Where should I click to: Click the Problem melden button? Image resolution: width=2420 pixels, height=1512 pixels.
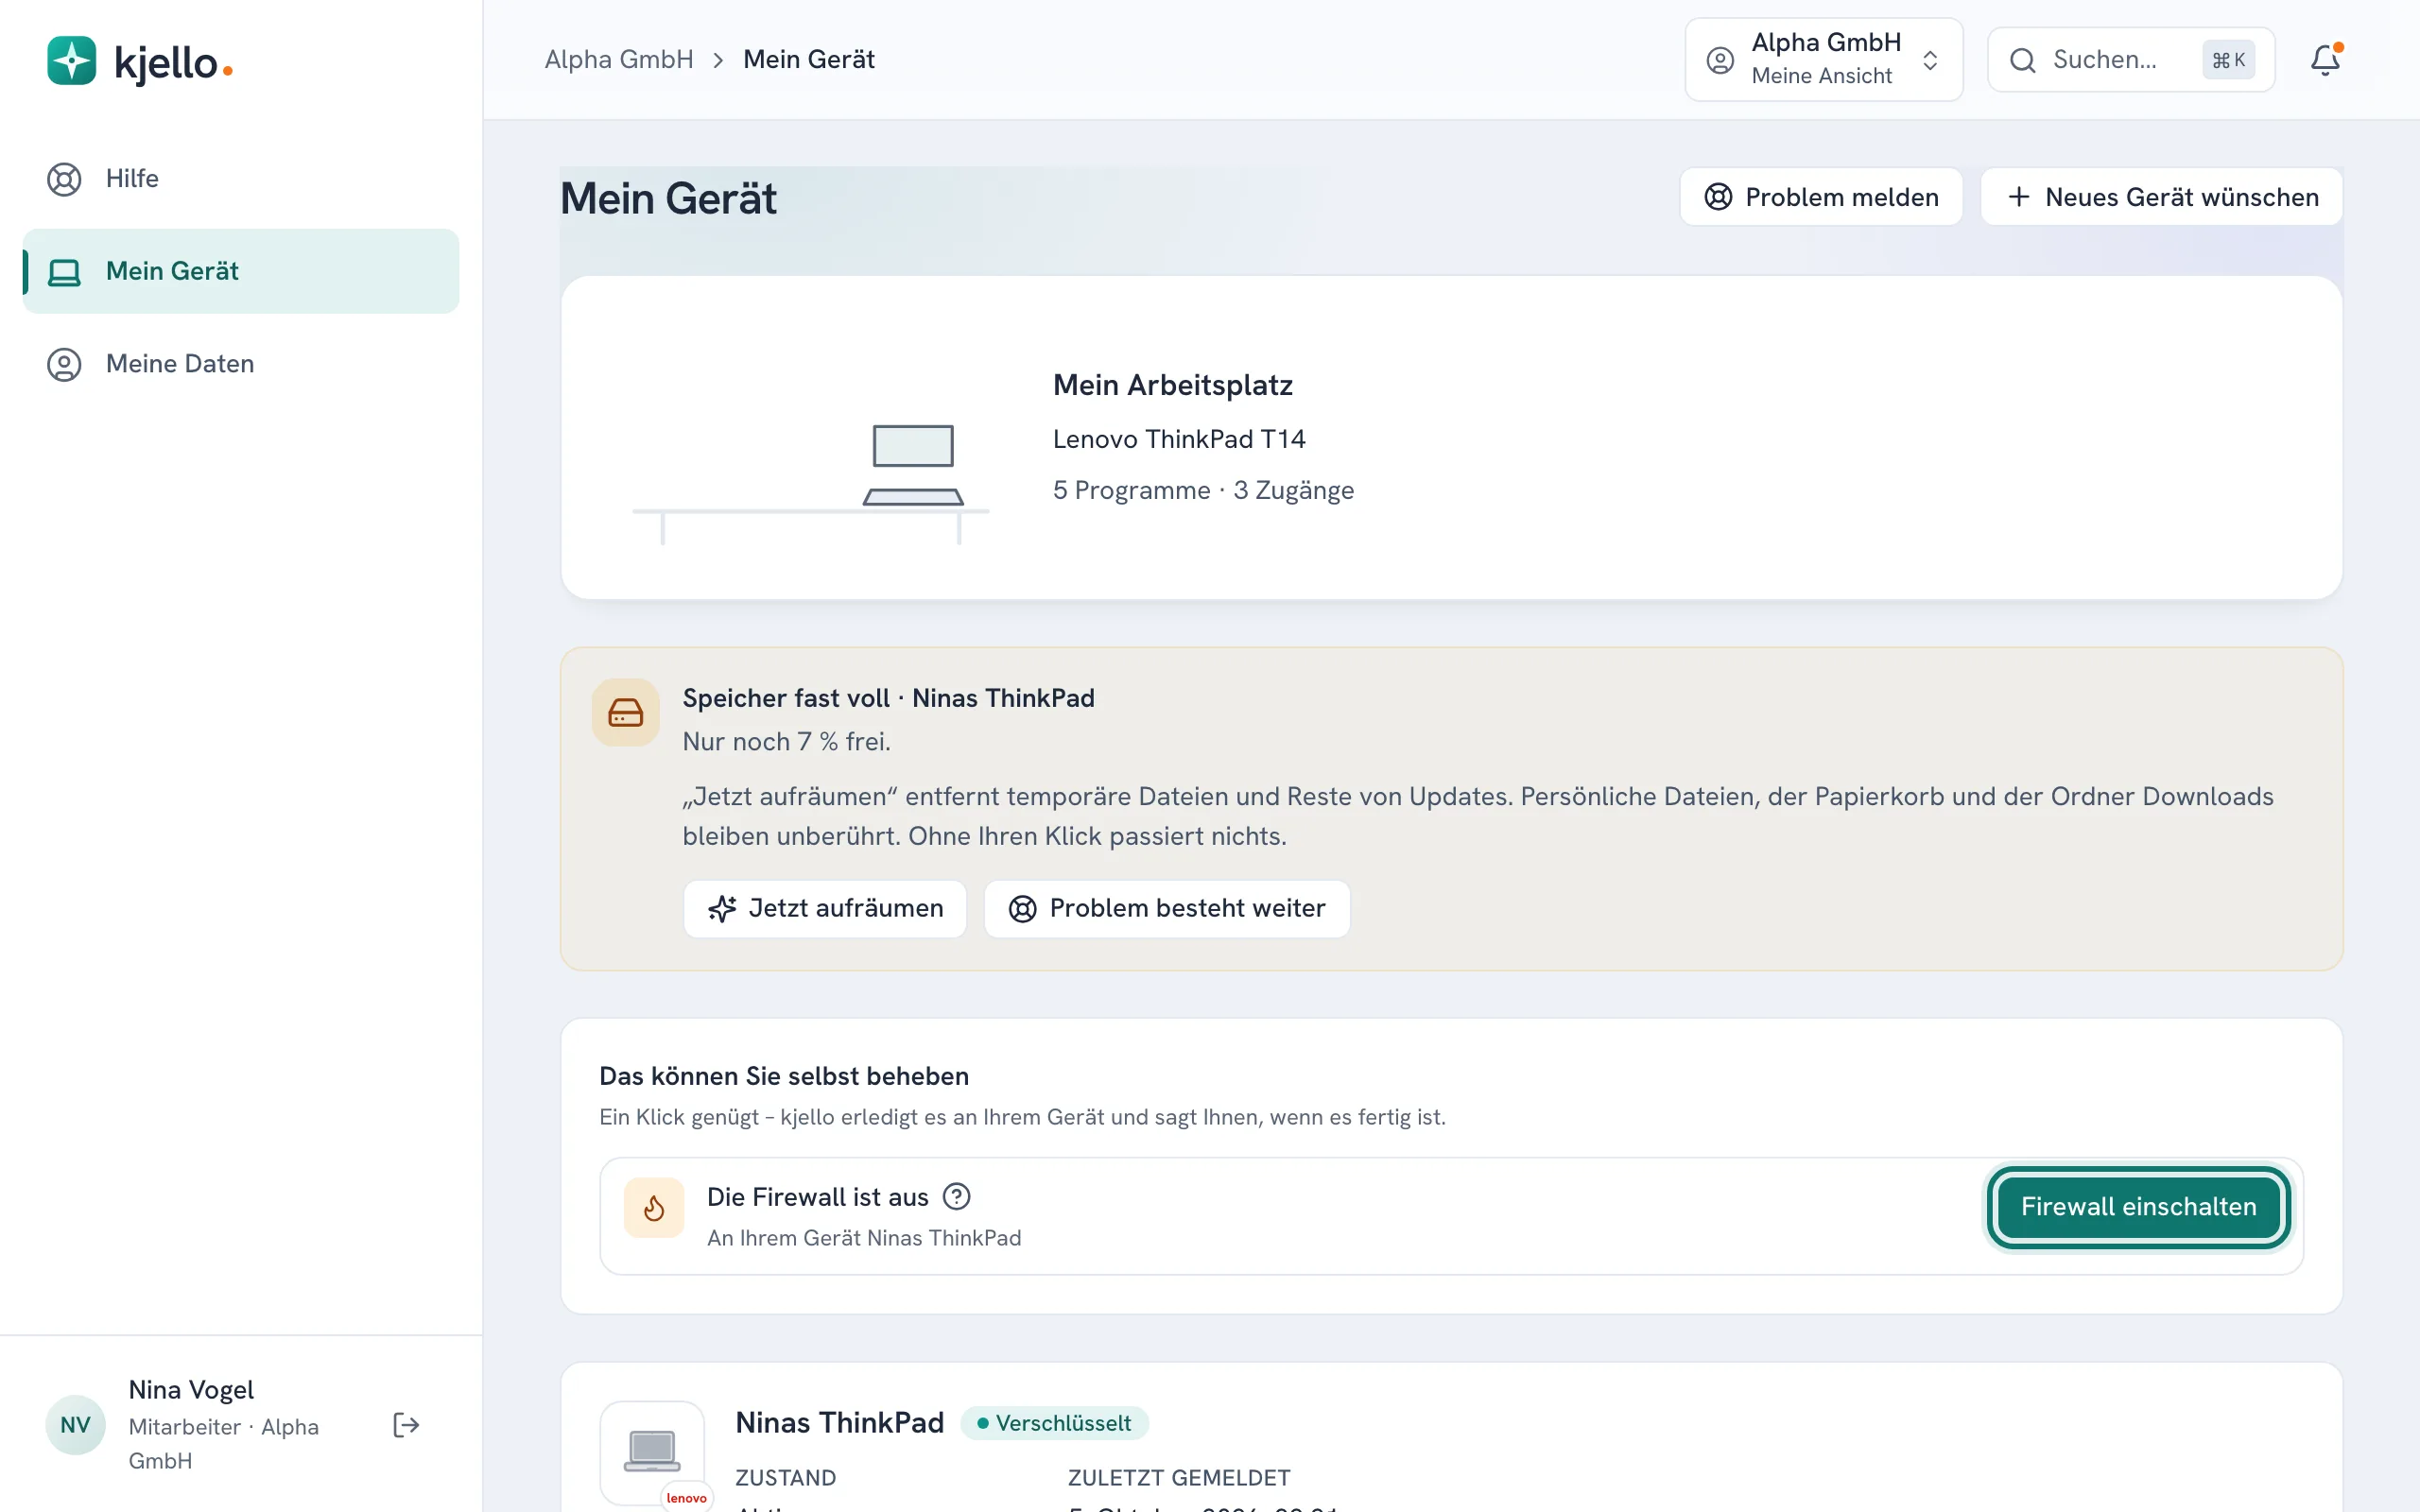coord(1821,197)
